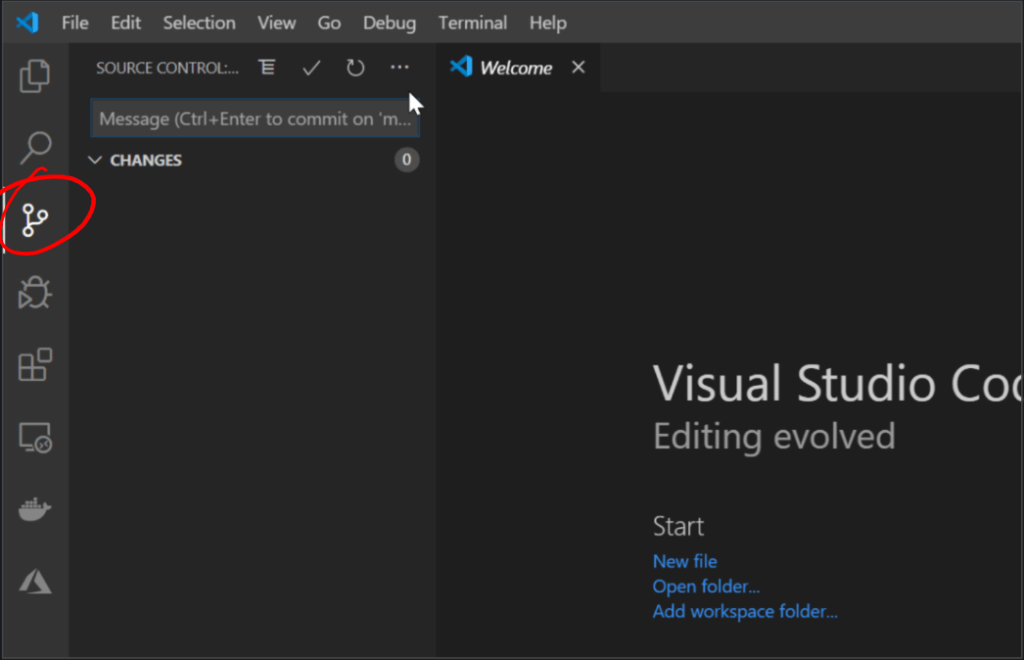Click the Editing evolved subtitle

774,436
